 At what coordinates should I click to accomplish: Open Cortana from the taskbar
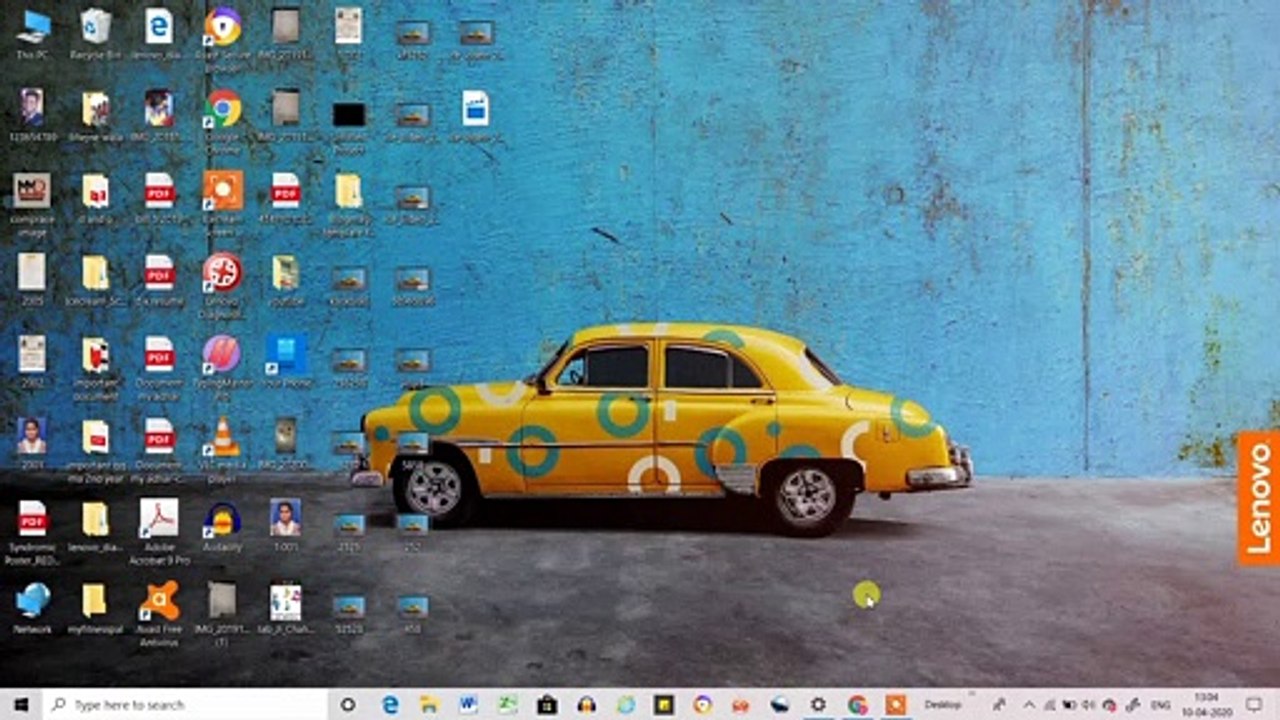tap(348, 704)
